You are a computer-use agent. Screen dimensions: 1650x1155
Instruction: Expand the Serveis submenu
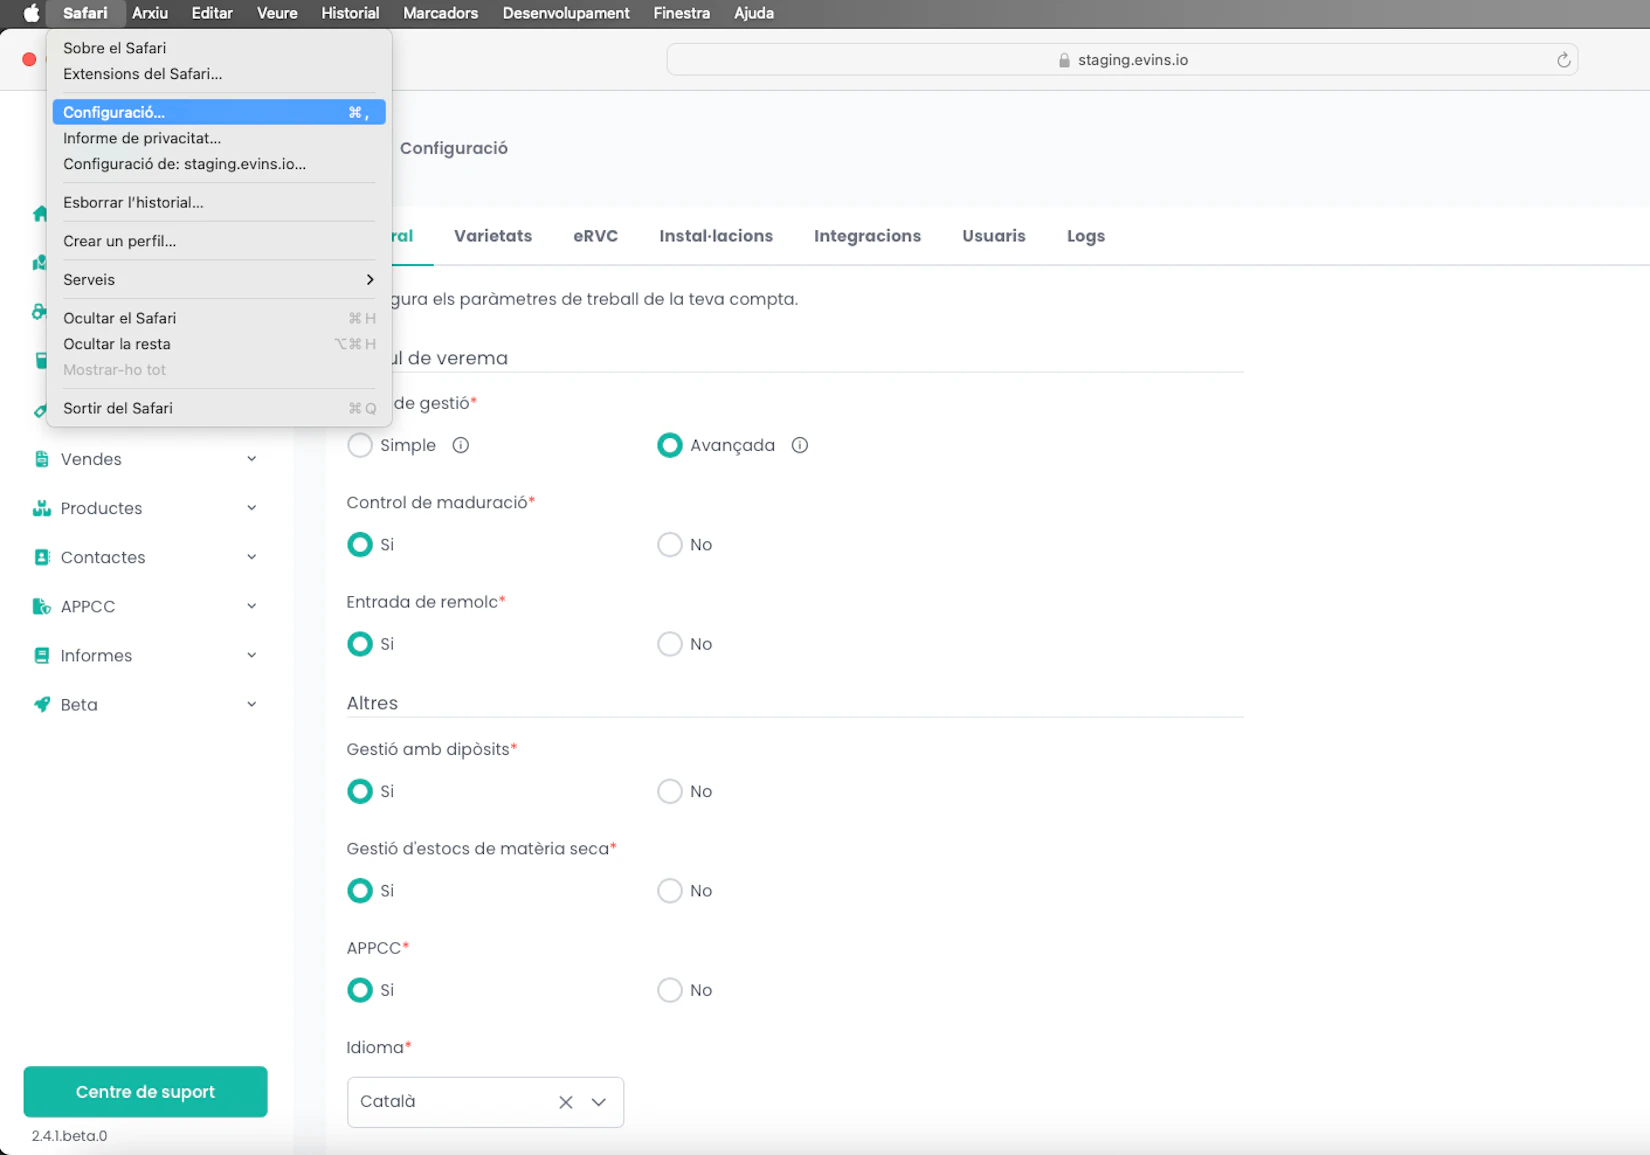(218, 280)
